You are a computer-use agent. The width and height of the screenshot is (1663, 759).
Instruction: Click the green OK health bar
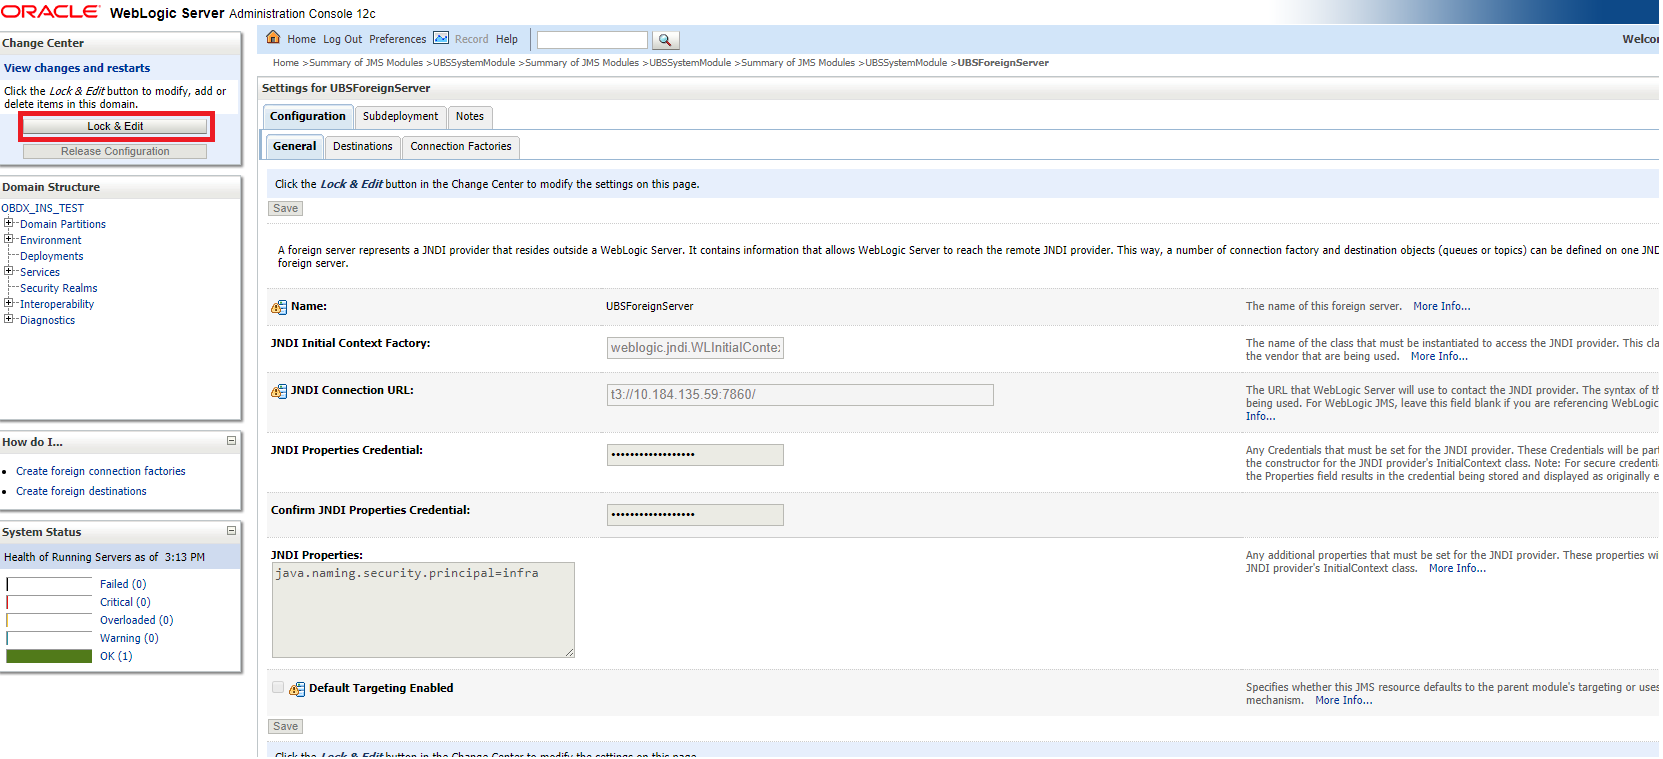49,656
